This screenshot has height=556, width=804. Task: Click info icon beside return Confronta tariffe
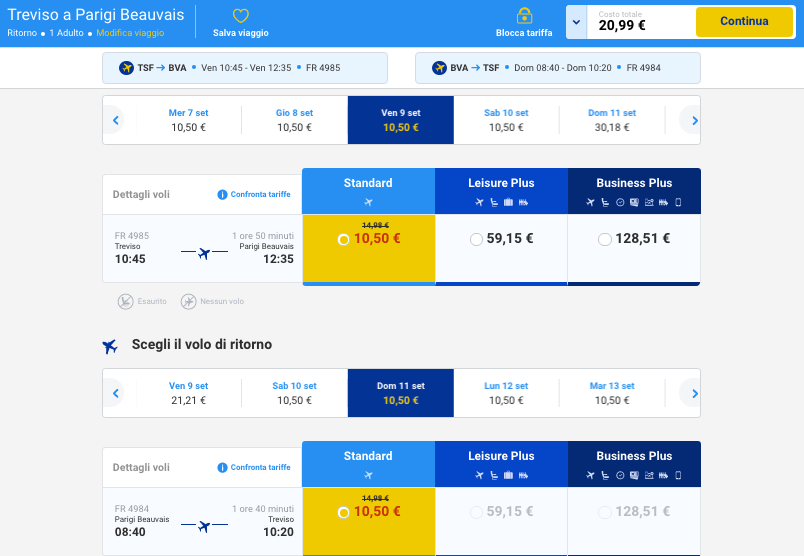pyautogui.click(x=222, y=467)
